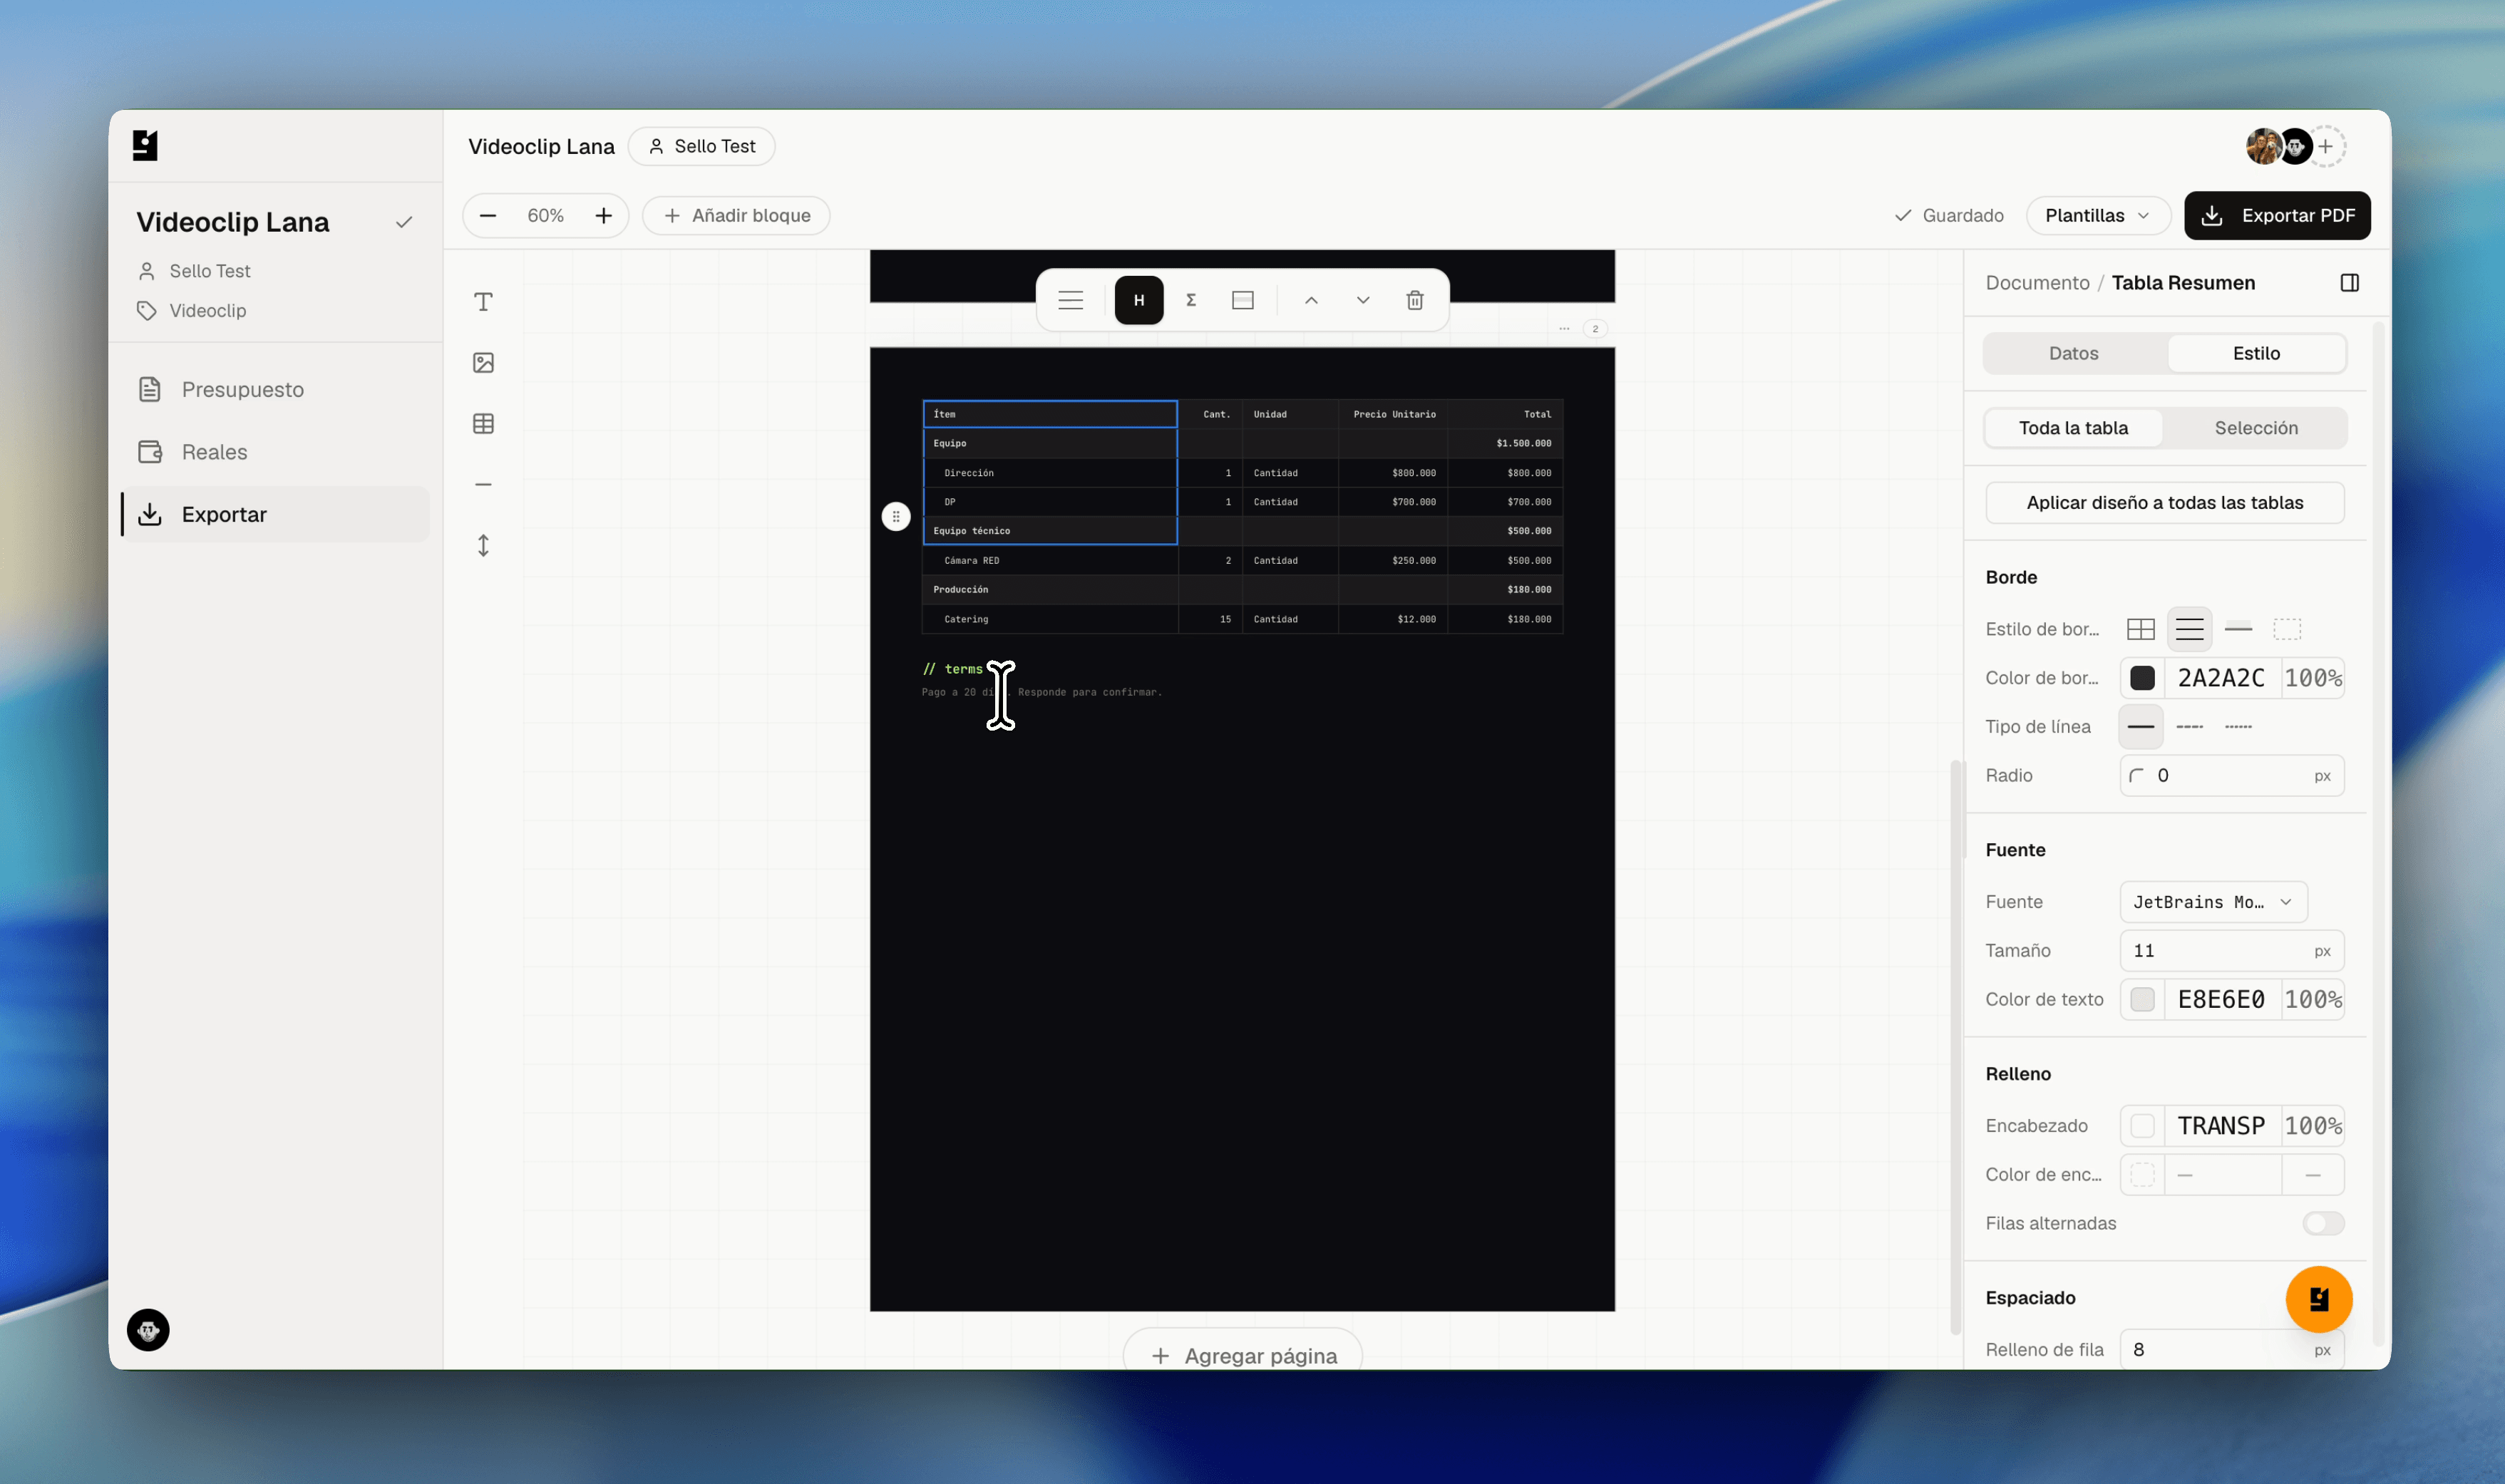Click the Relleno de fila input

[2232, 1350]
